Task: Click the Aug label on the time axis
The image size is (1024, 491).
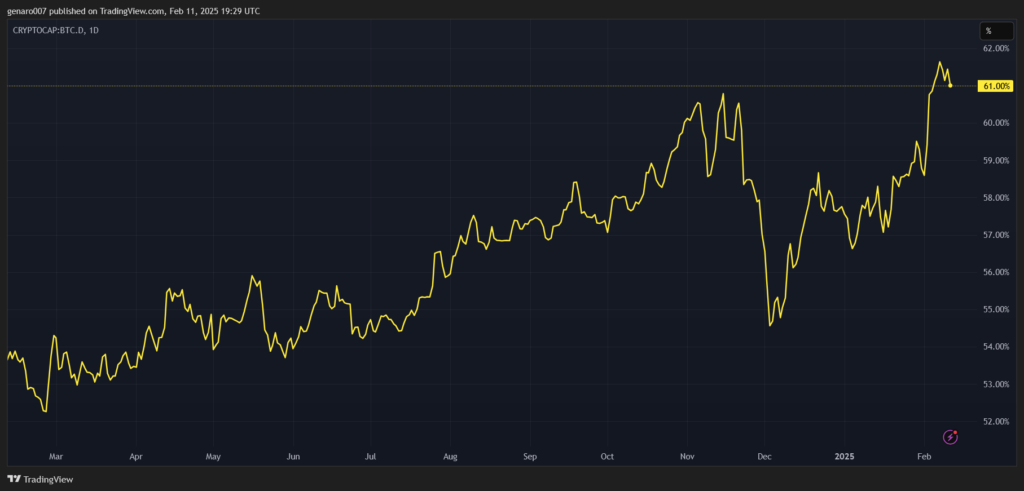Action: pyautogui.click(x=450, y=456)
